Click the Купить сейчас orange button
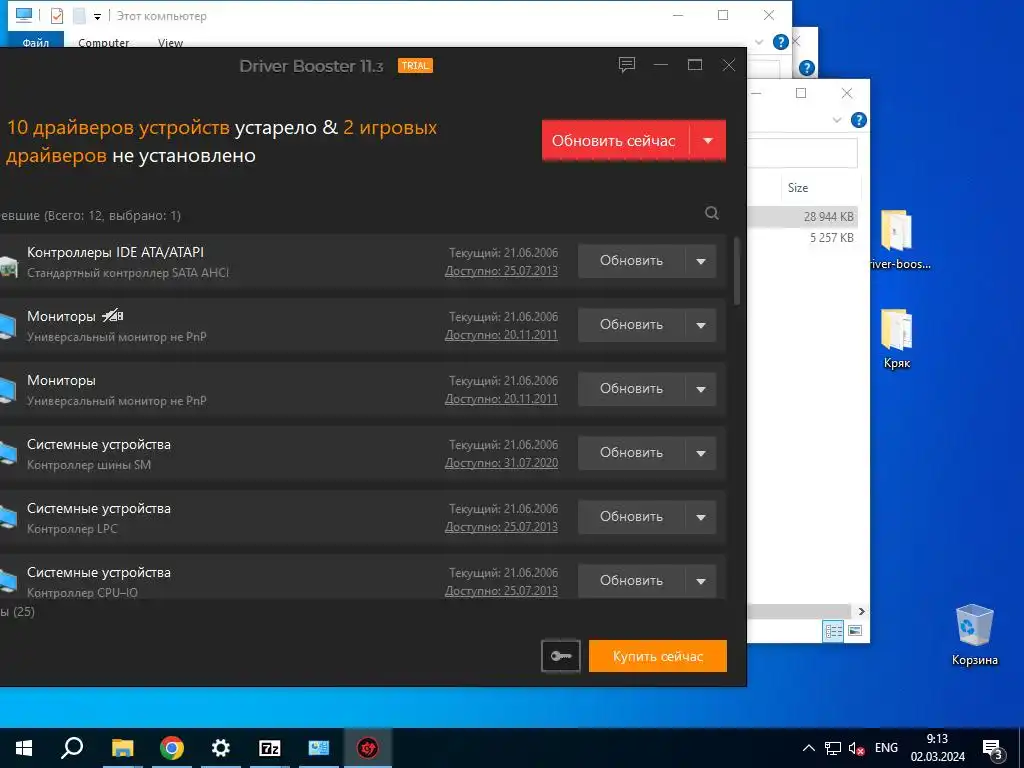 coord(658,656)
